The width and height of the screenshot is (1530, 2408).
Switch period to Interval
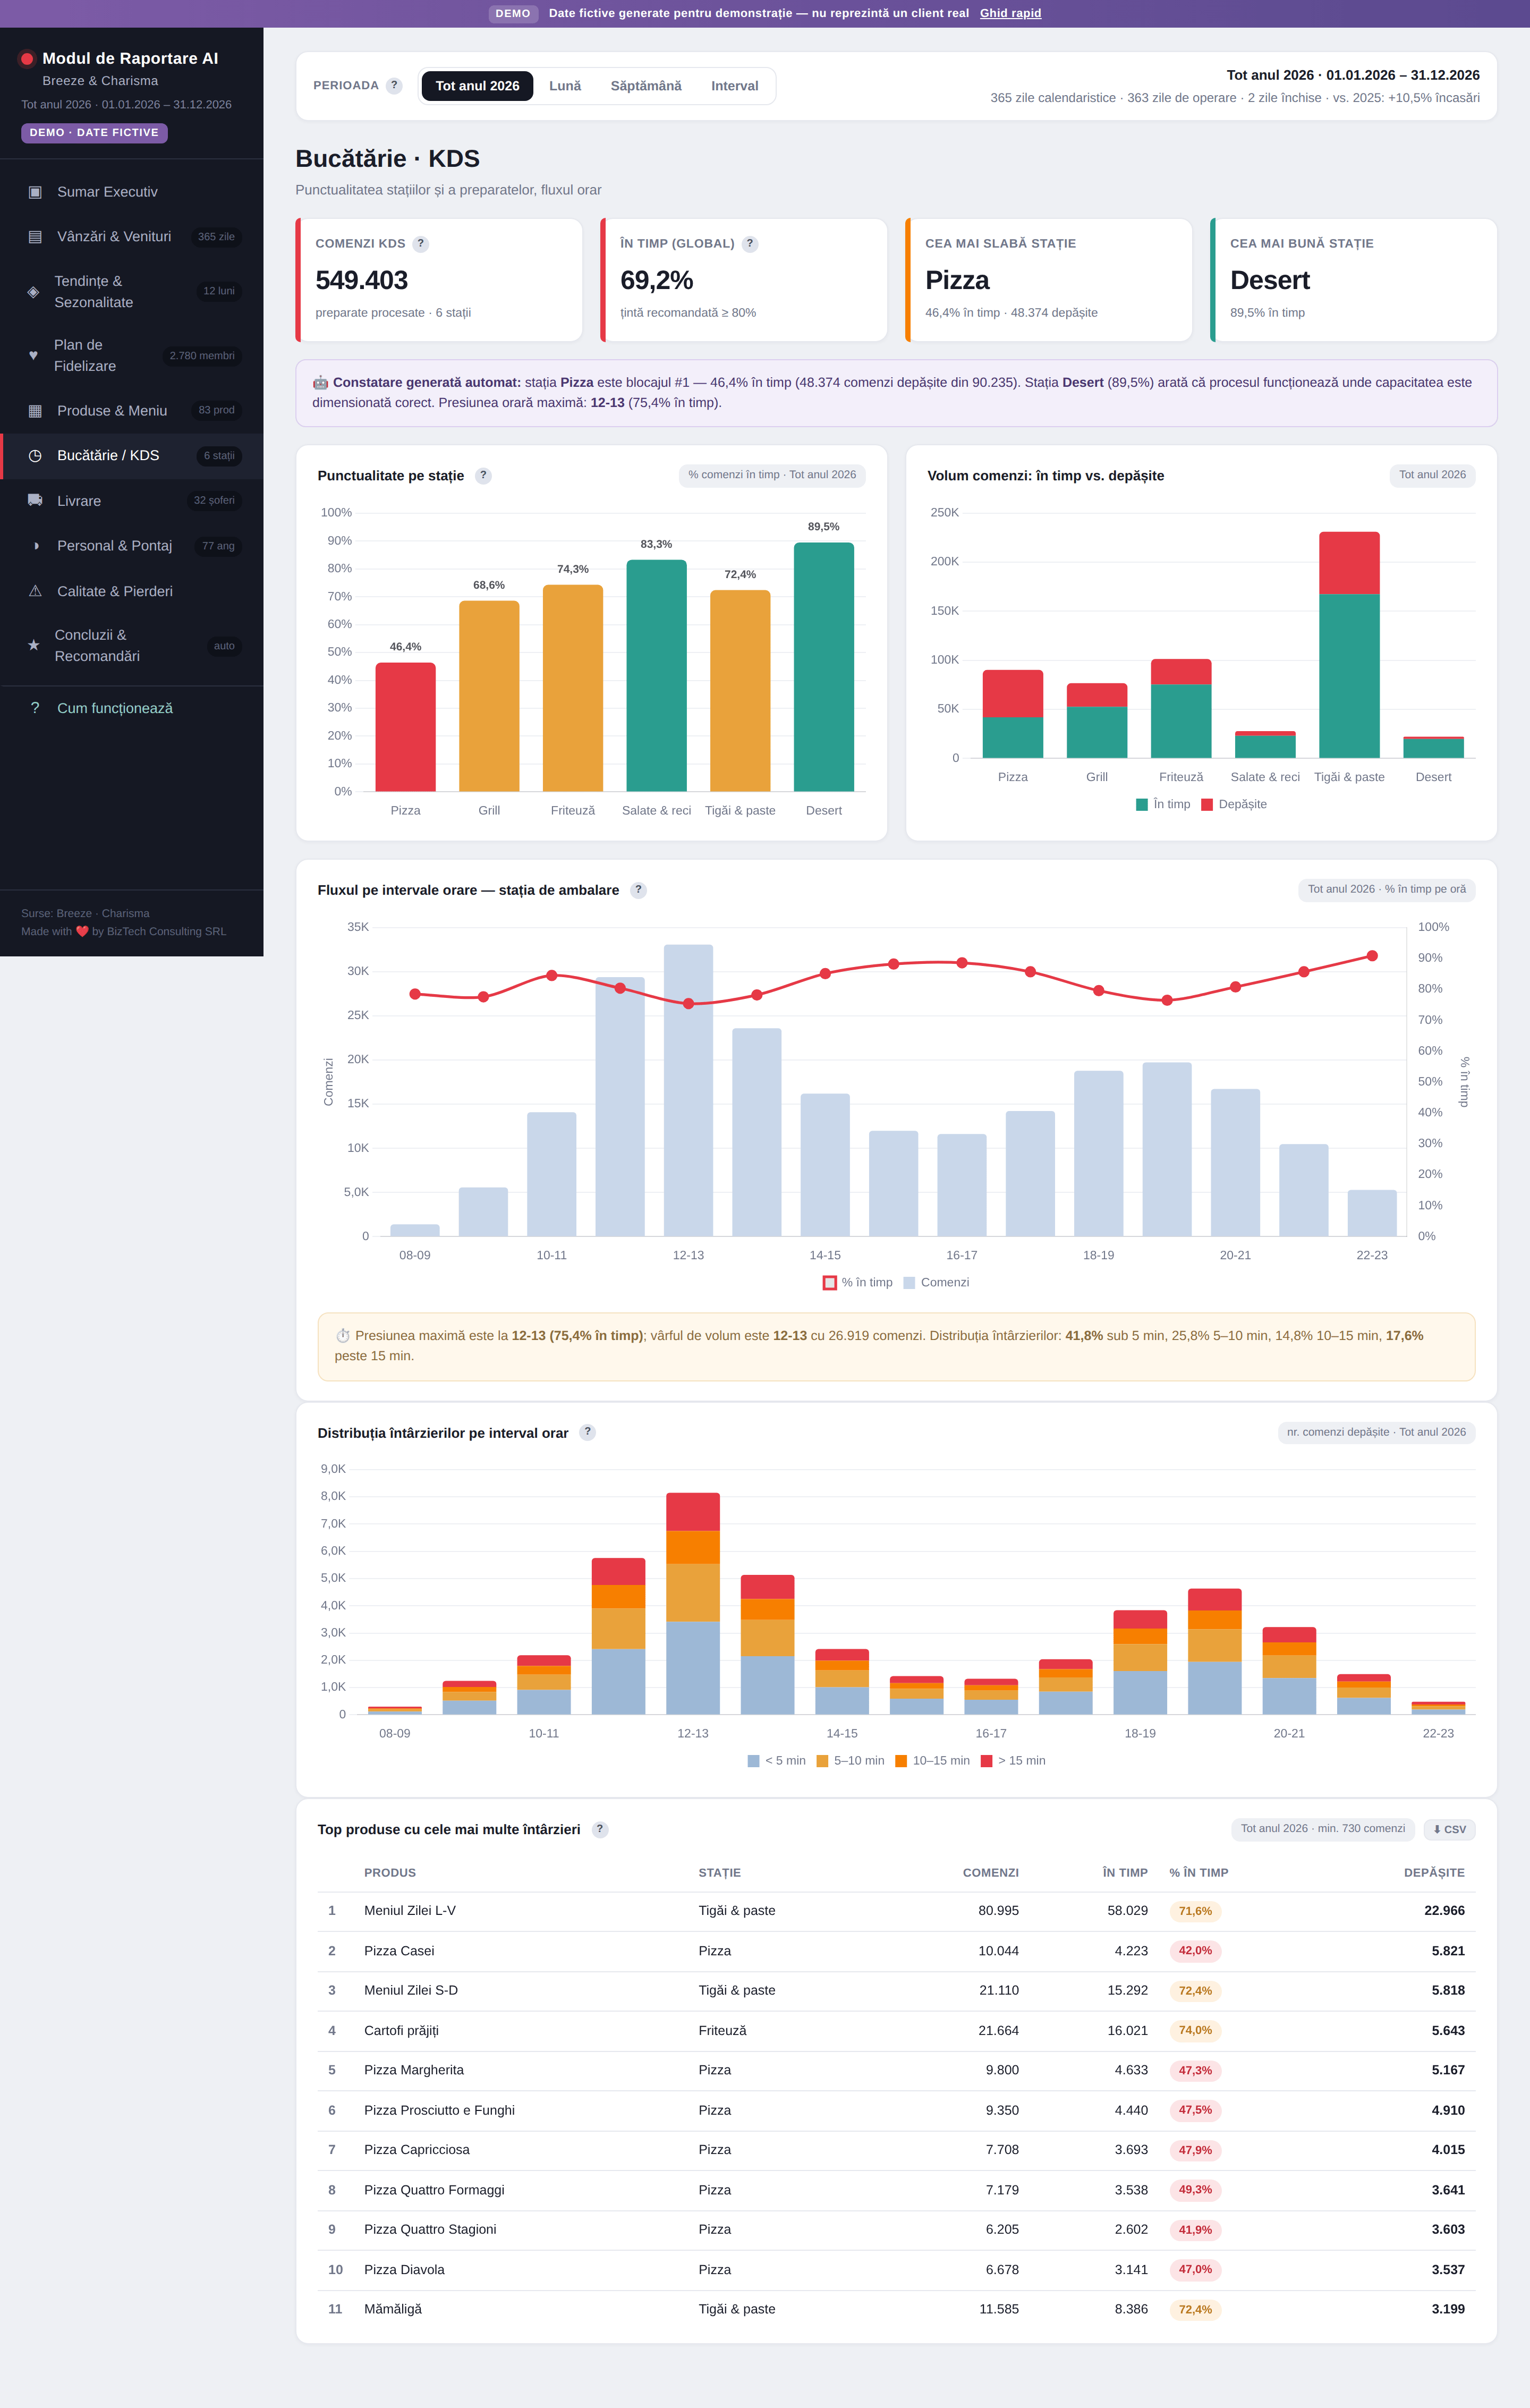735,86
